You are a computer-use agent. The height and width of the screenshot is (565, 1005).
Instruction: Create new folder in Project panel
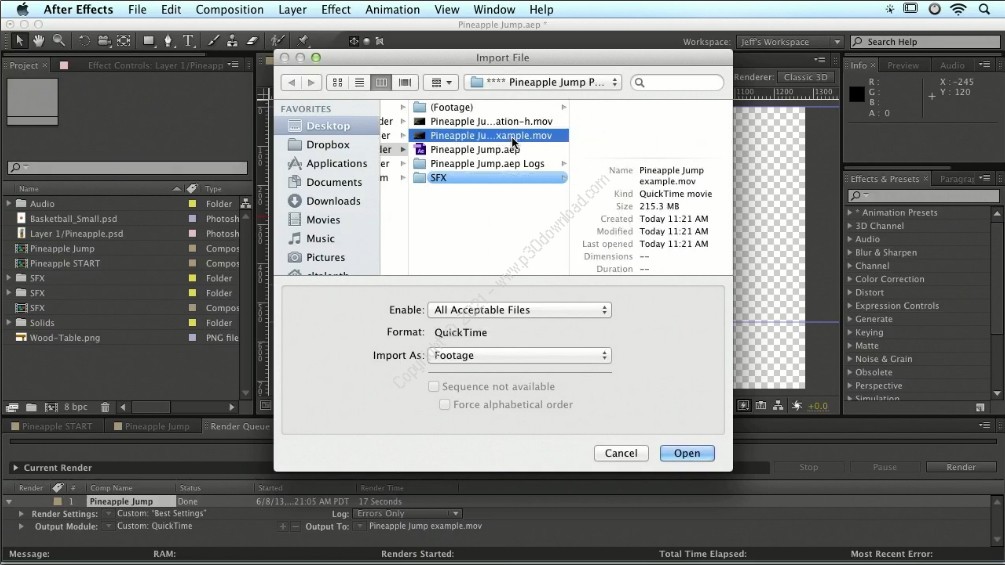(x=31, y=407)
